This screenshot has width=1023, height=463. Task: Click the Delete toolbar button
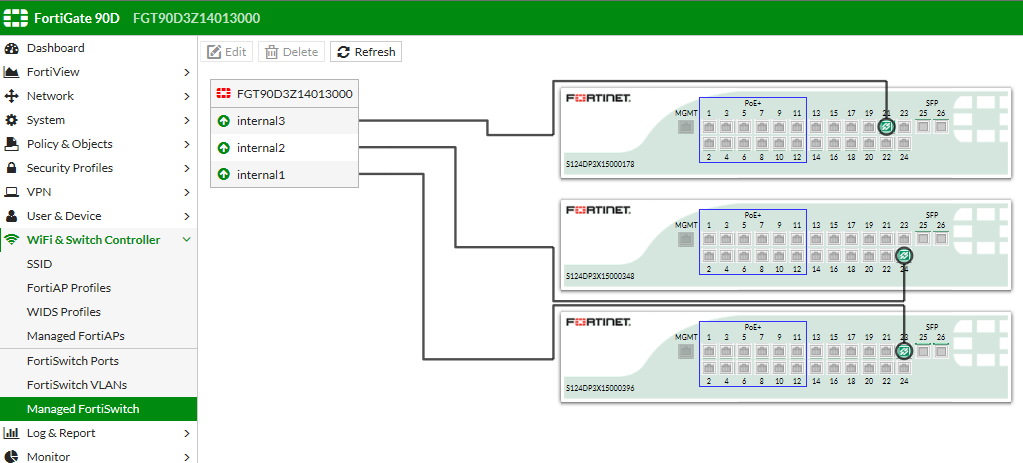click(292, 52)
